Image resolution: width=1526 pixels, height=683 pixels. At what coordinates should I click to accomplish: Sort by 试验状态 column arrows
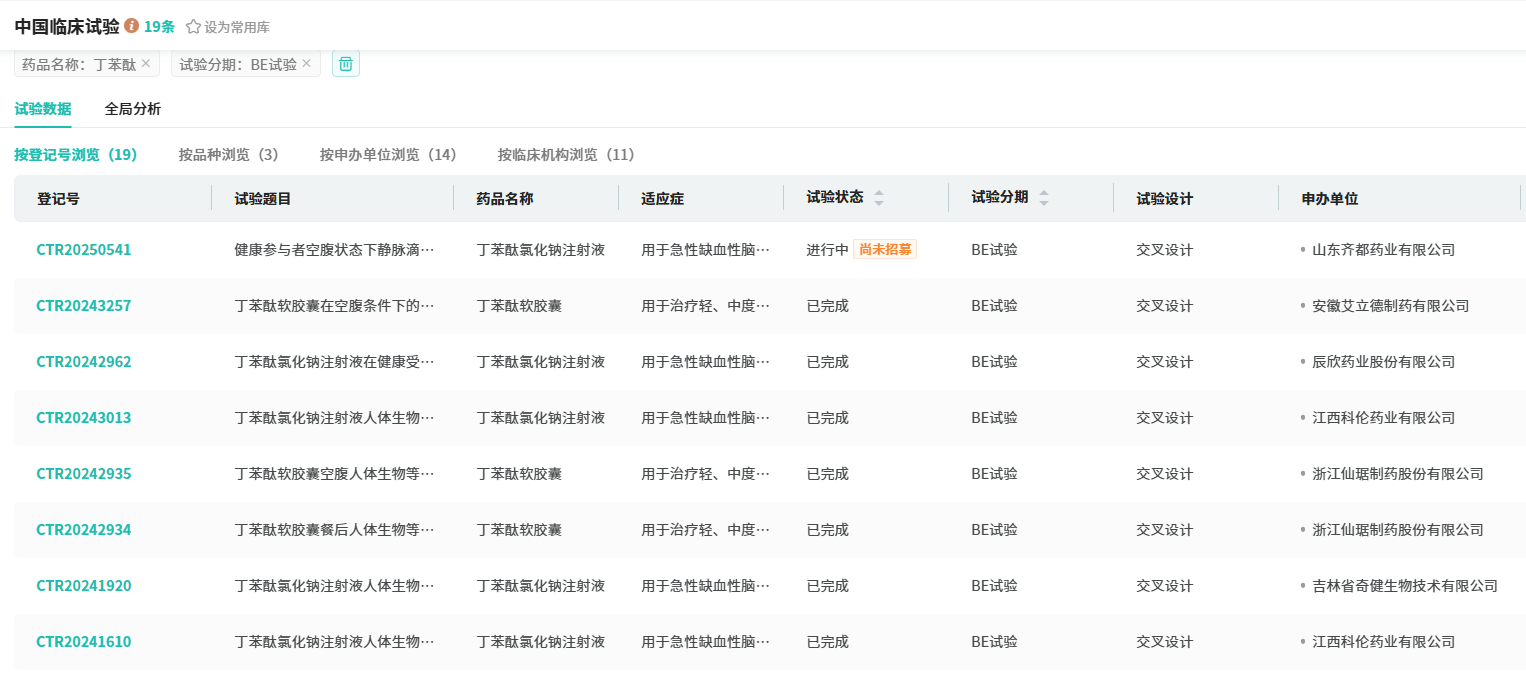click(879, 198)
